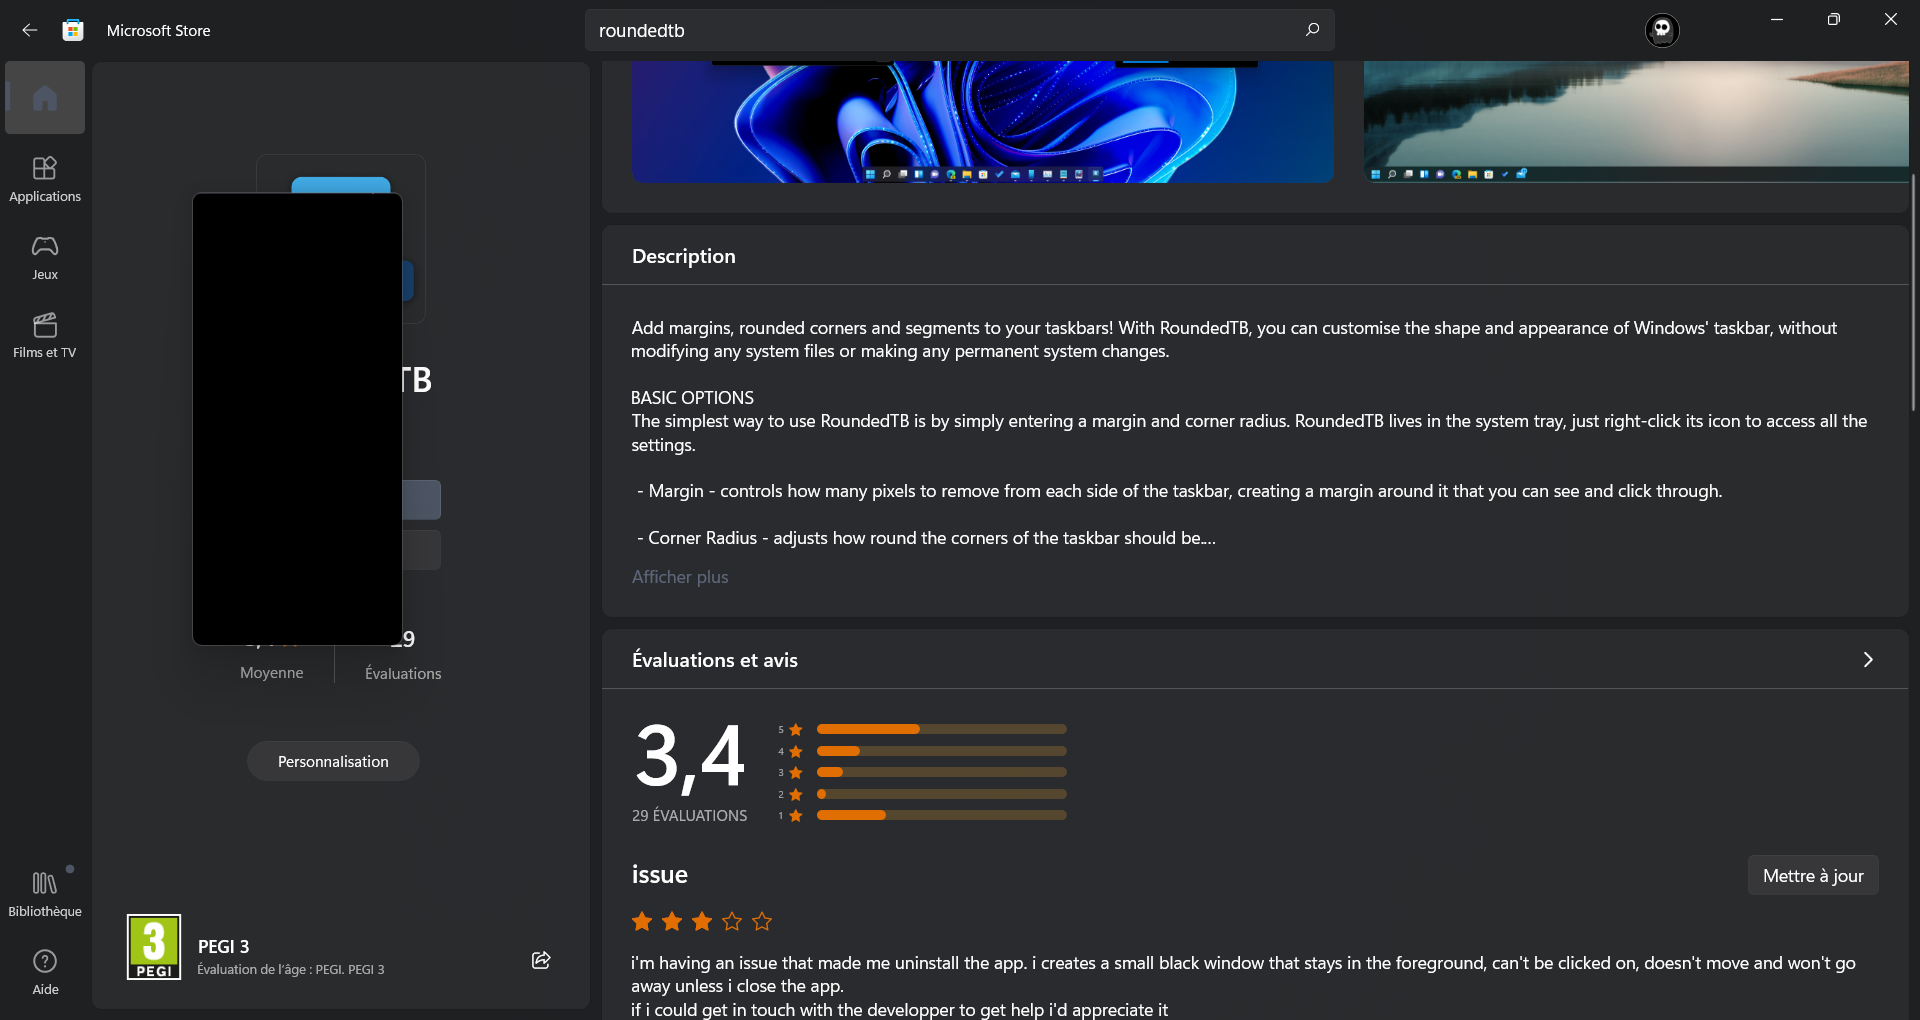Screen dimensions: 1920x1020
Task: Click the 3-star rating bar
Action: point(941,772)
